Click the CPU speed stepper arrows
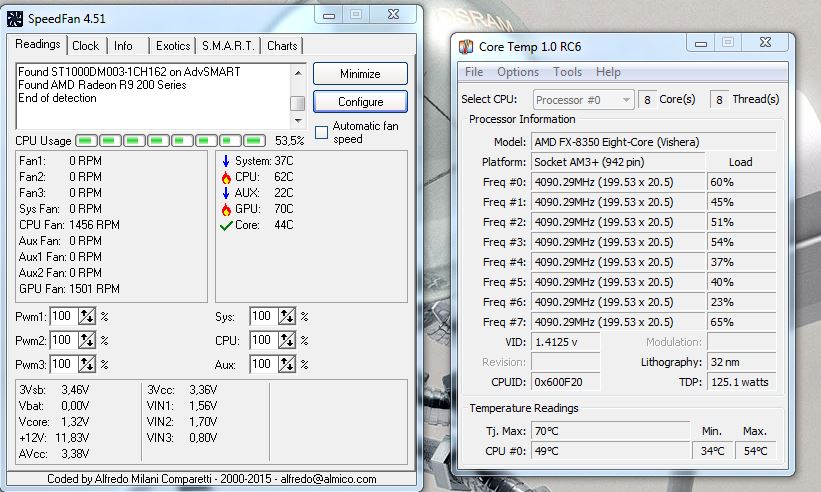 [286, 340]
